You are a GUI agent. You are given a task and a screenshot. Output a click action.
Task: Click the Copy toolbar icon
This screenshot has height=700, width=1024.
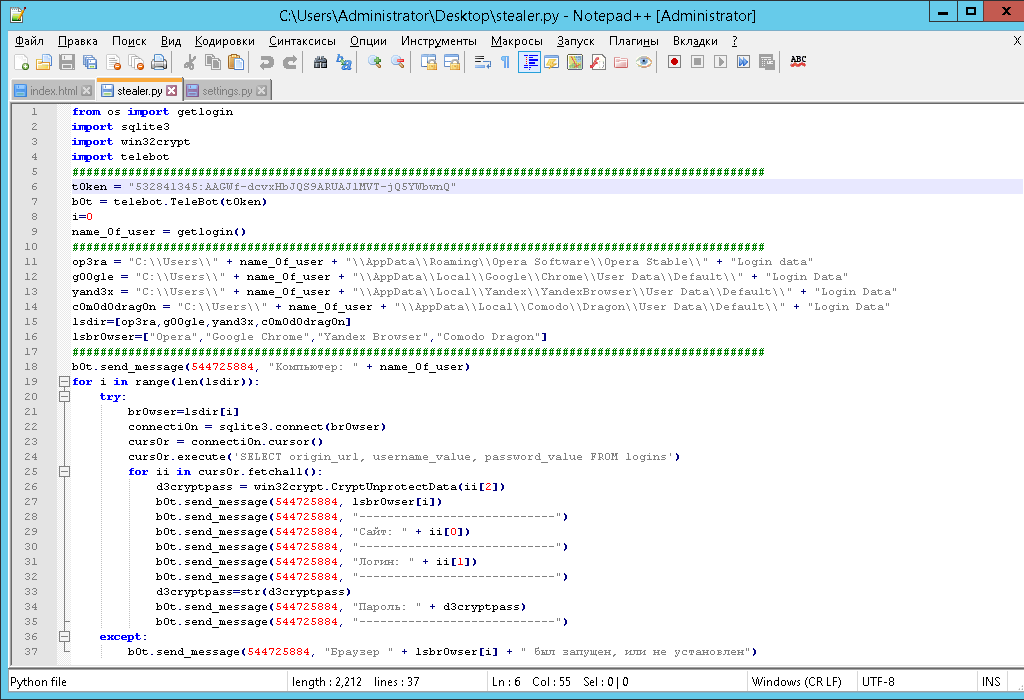point(213,62)
